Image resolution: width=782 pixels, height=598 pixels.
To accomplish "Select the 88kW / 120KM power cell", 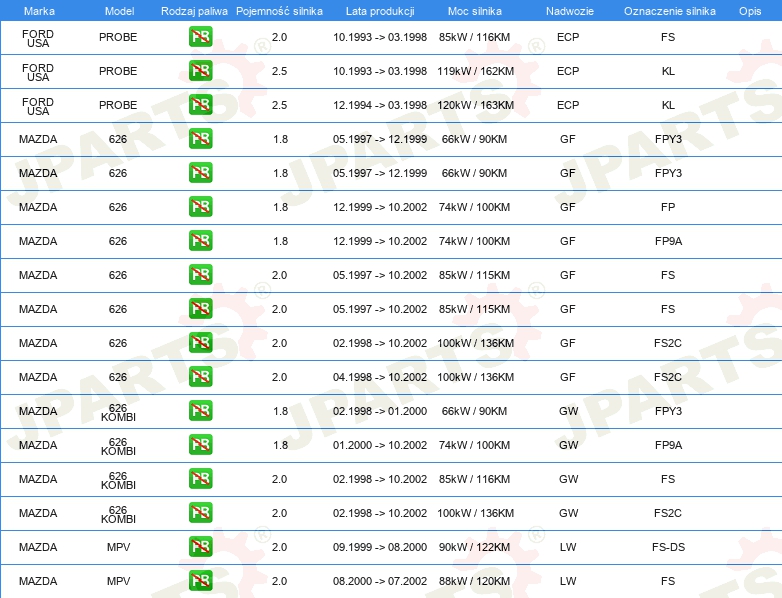I will [474, 581].
